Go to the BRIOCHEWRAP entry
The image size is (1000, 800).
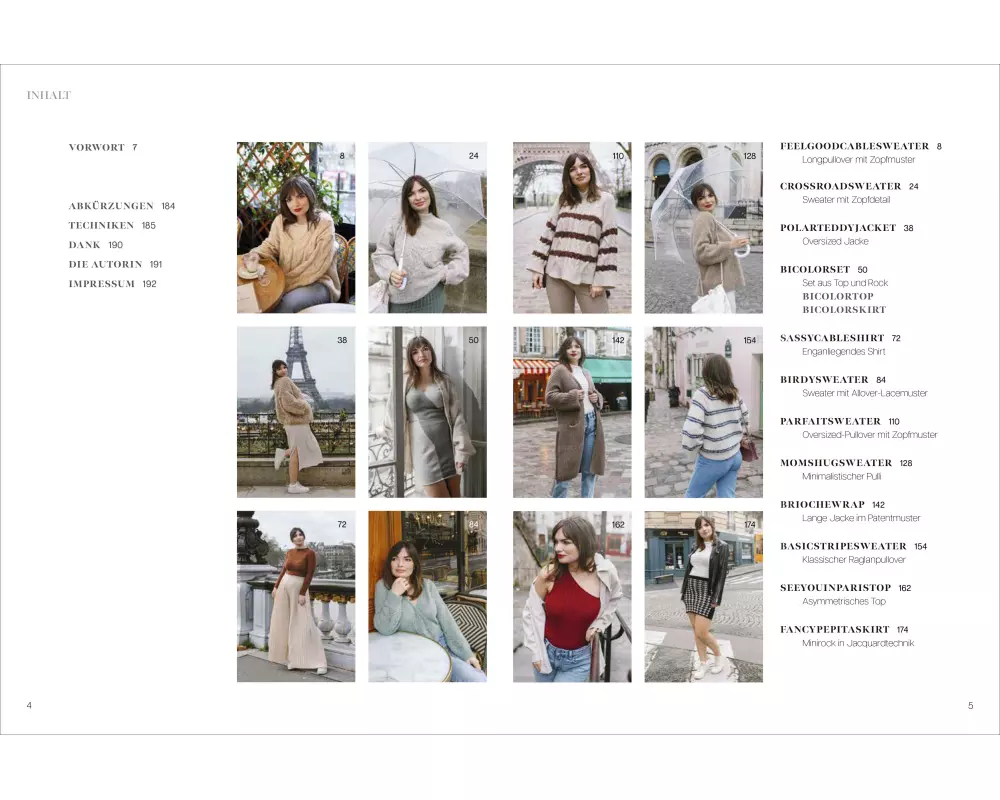click(x=818, y=505)
